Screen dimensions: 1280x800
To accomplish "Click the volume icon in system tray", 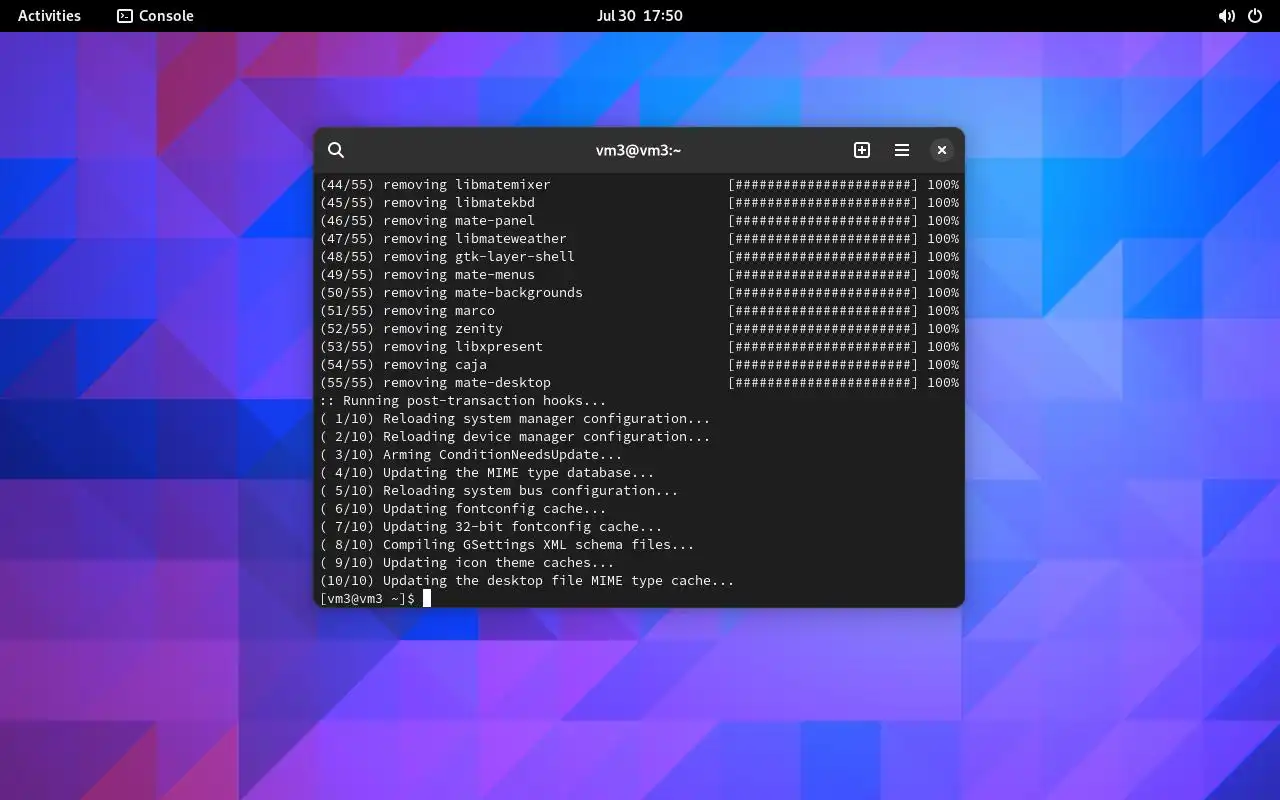I will 1226,16.
